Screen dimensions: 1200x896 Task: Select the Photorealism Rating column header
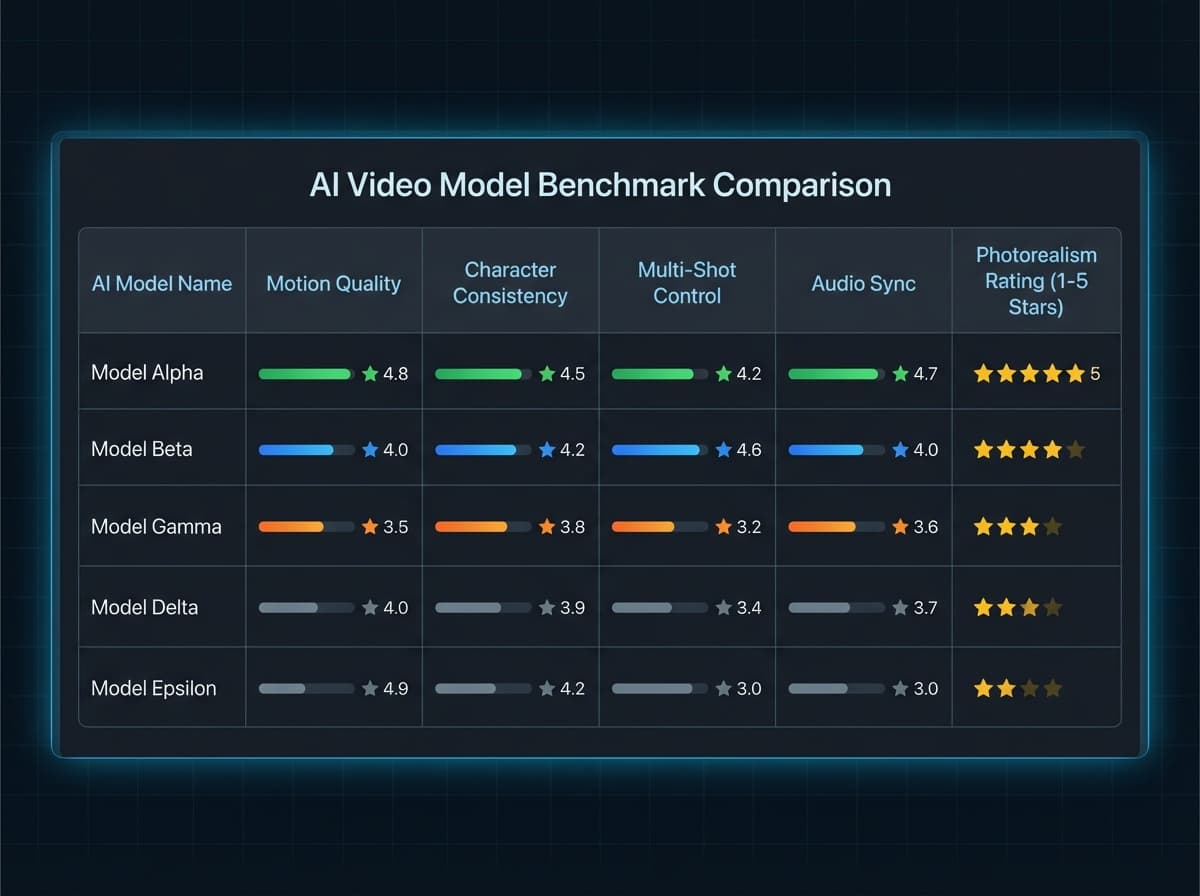tap(1037, 281)
